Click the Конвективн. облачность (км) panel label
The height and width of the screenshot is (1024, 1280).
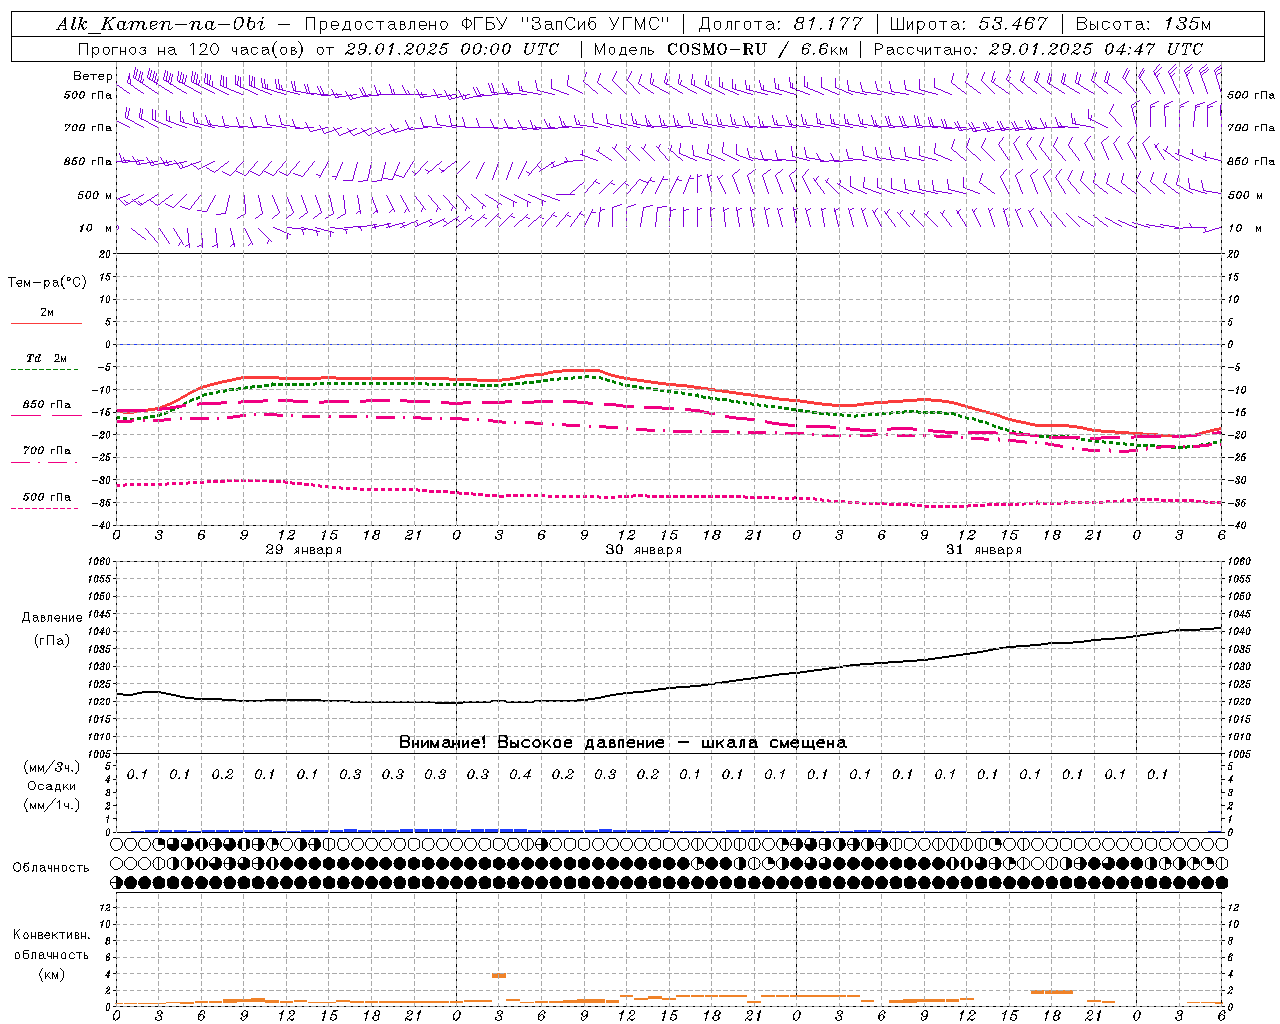coord(51,954)
